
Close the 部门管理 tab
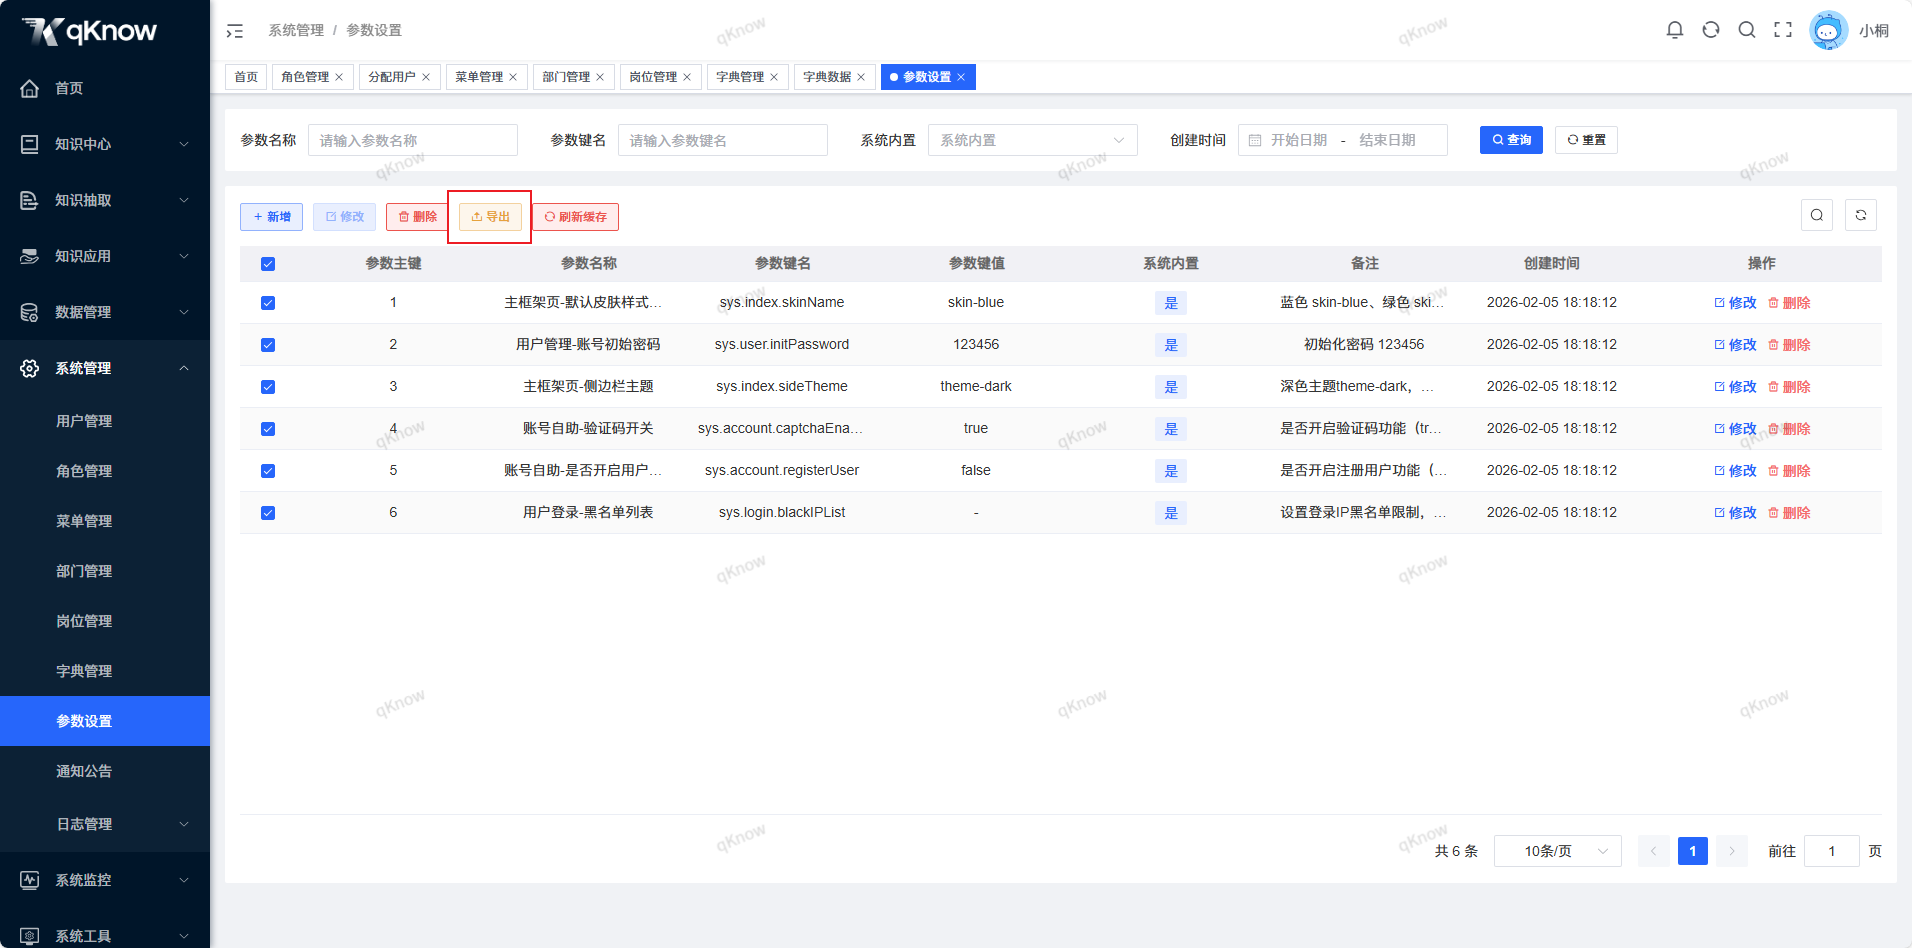(600, 77)
